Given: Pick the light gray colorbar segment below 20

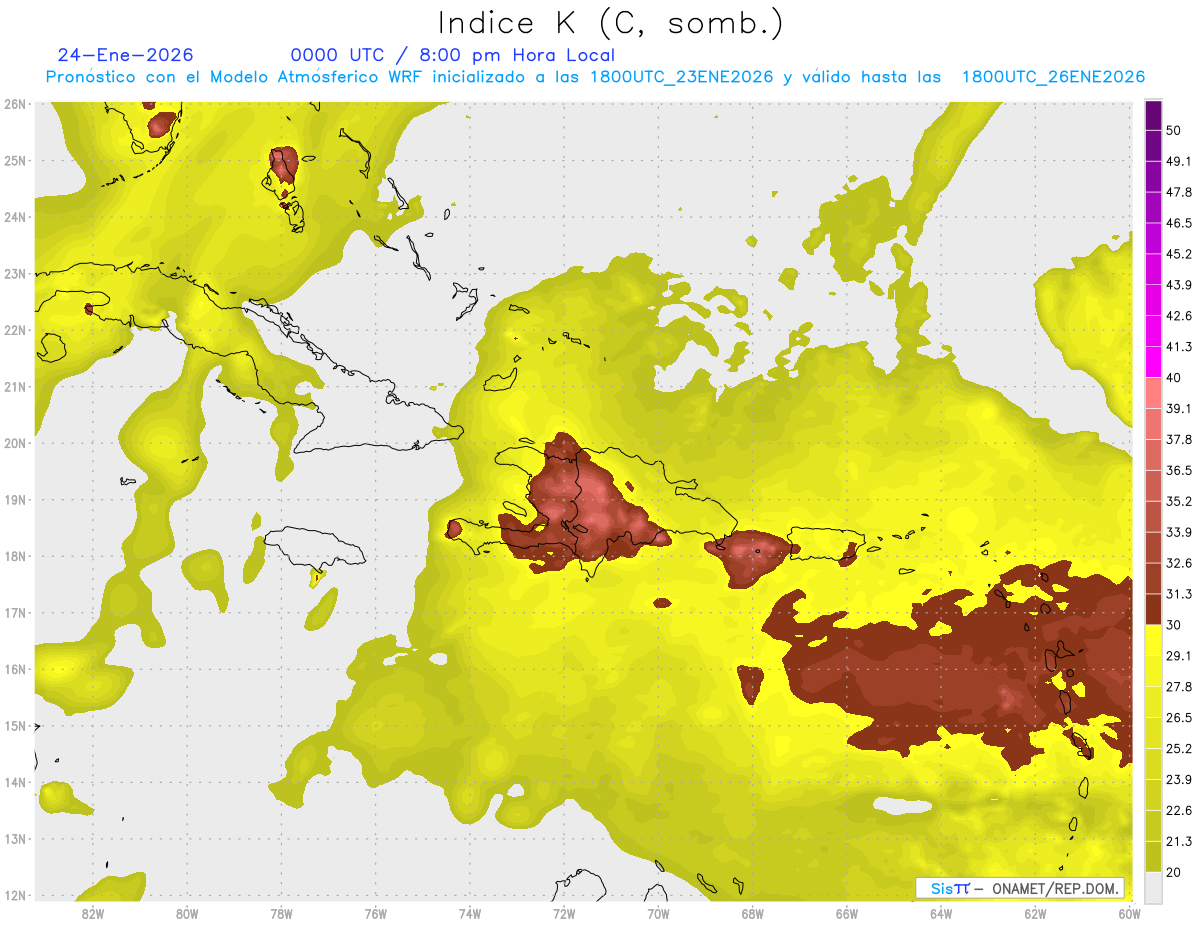Looking at the screenshot, I should 1153,887.
